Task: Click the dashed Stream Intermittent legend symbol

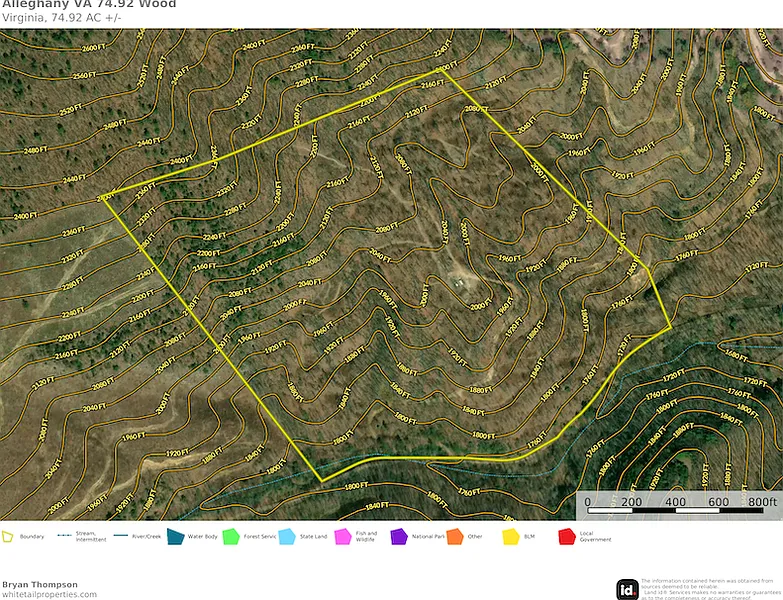Action: (x=65, y=536)
